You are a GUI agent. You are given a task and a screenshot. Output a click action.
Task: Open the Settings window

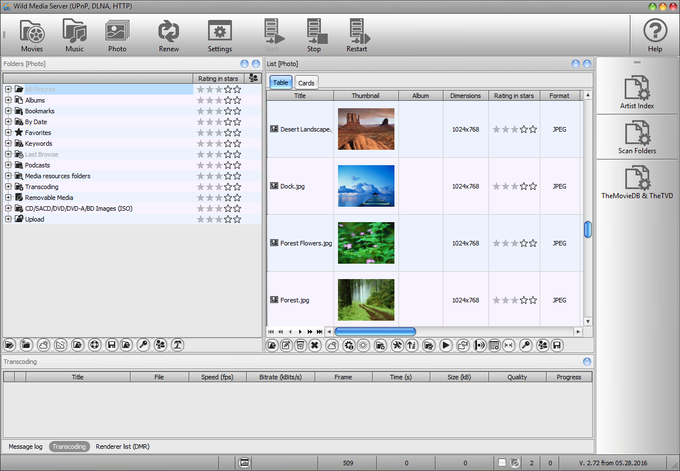pyautogui.click(x=220, y=35)
